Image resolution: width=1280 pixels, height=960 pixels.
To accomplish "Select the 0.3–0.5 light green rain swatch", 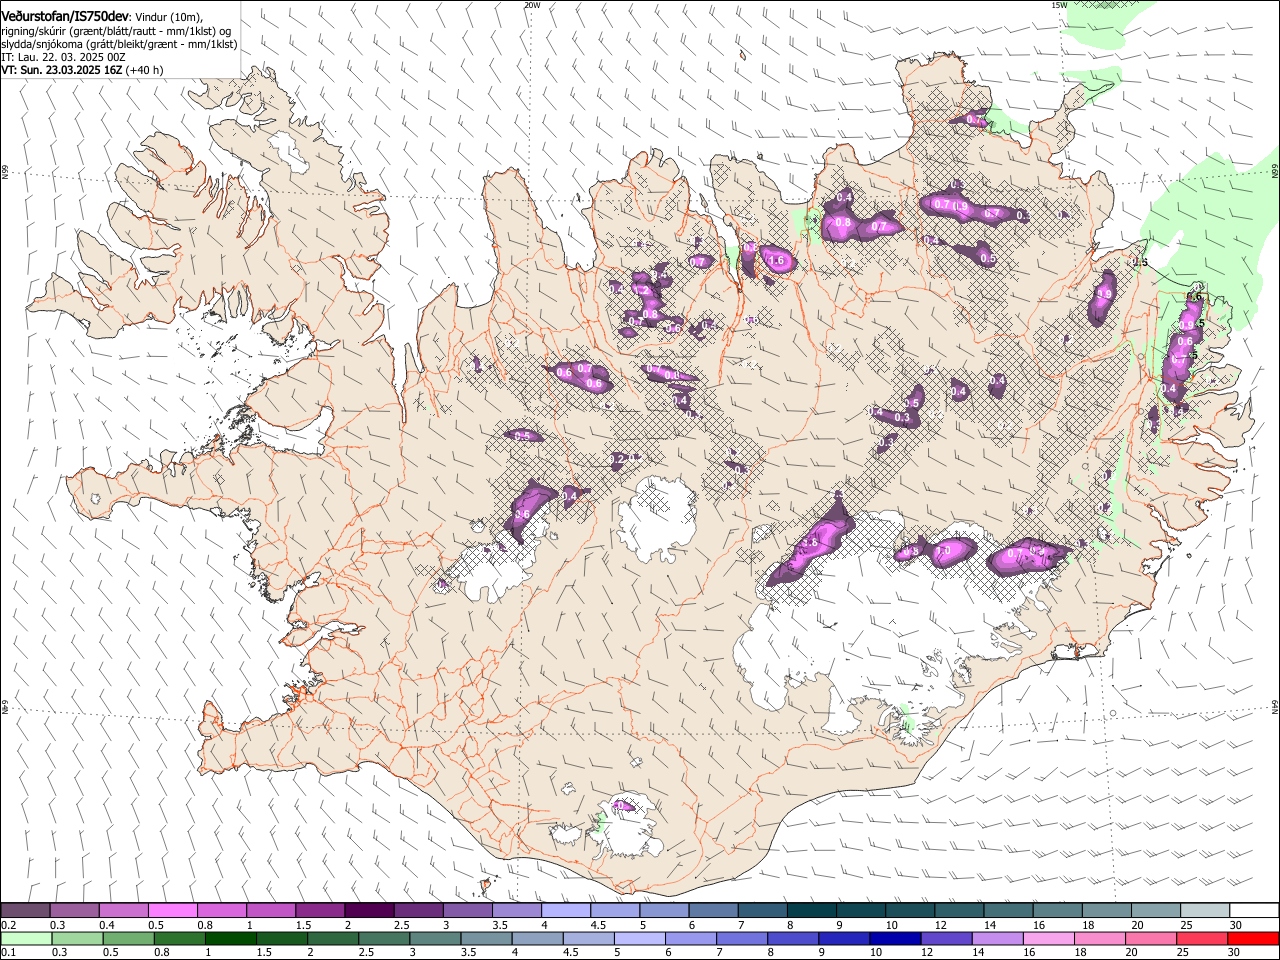I will (x=77, y=939).
